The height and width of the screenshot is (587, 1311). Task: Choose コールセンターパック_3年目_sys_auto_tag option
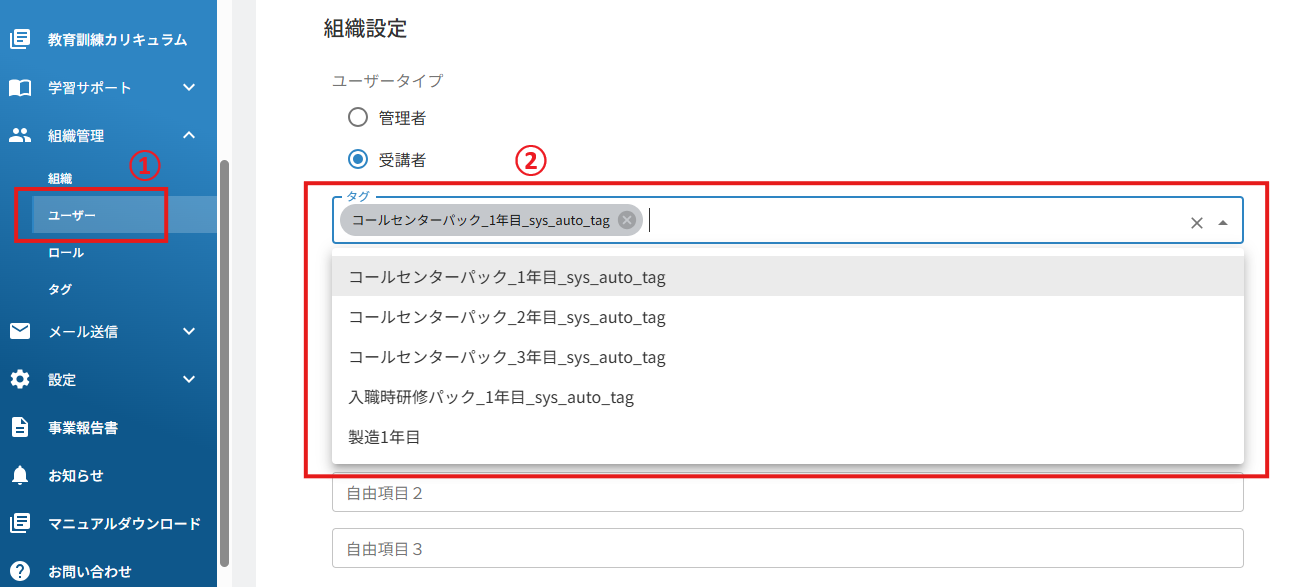(788, 357)
